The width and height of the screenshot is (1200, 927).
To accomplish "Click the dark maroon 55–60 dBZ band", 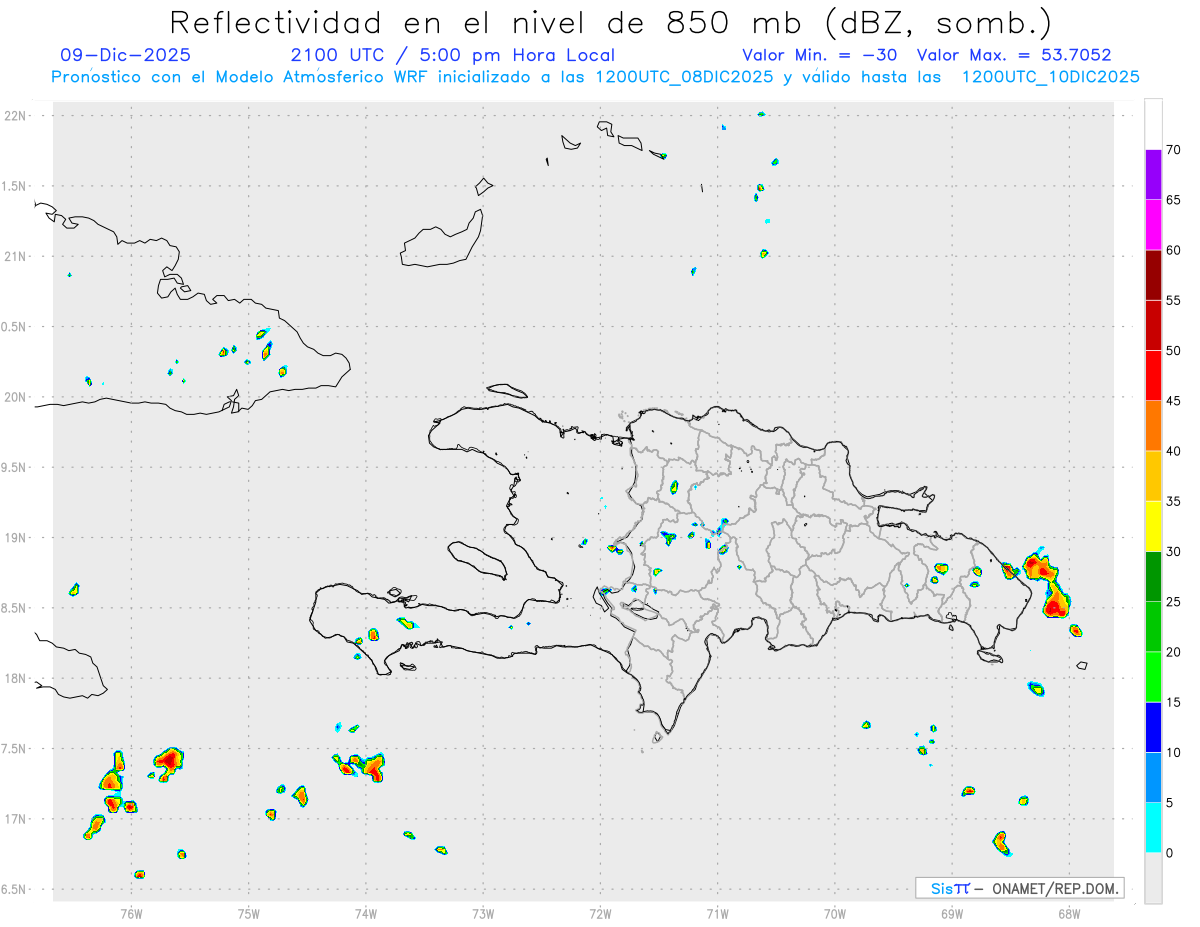I will [1153, 275].
